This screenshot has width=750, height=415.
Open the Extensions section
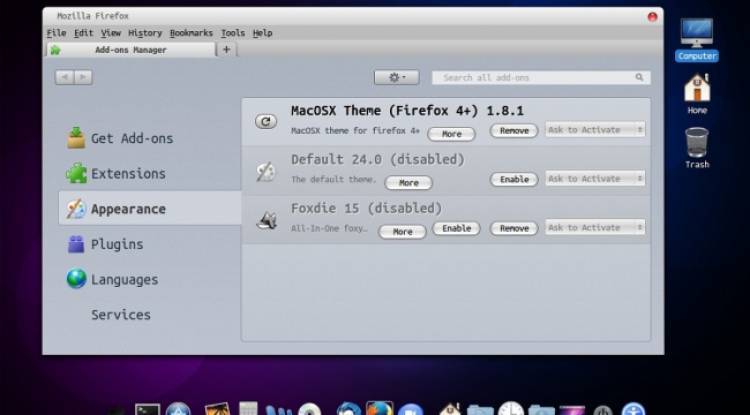(x=116, y=174)
